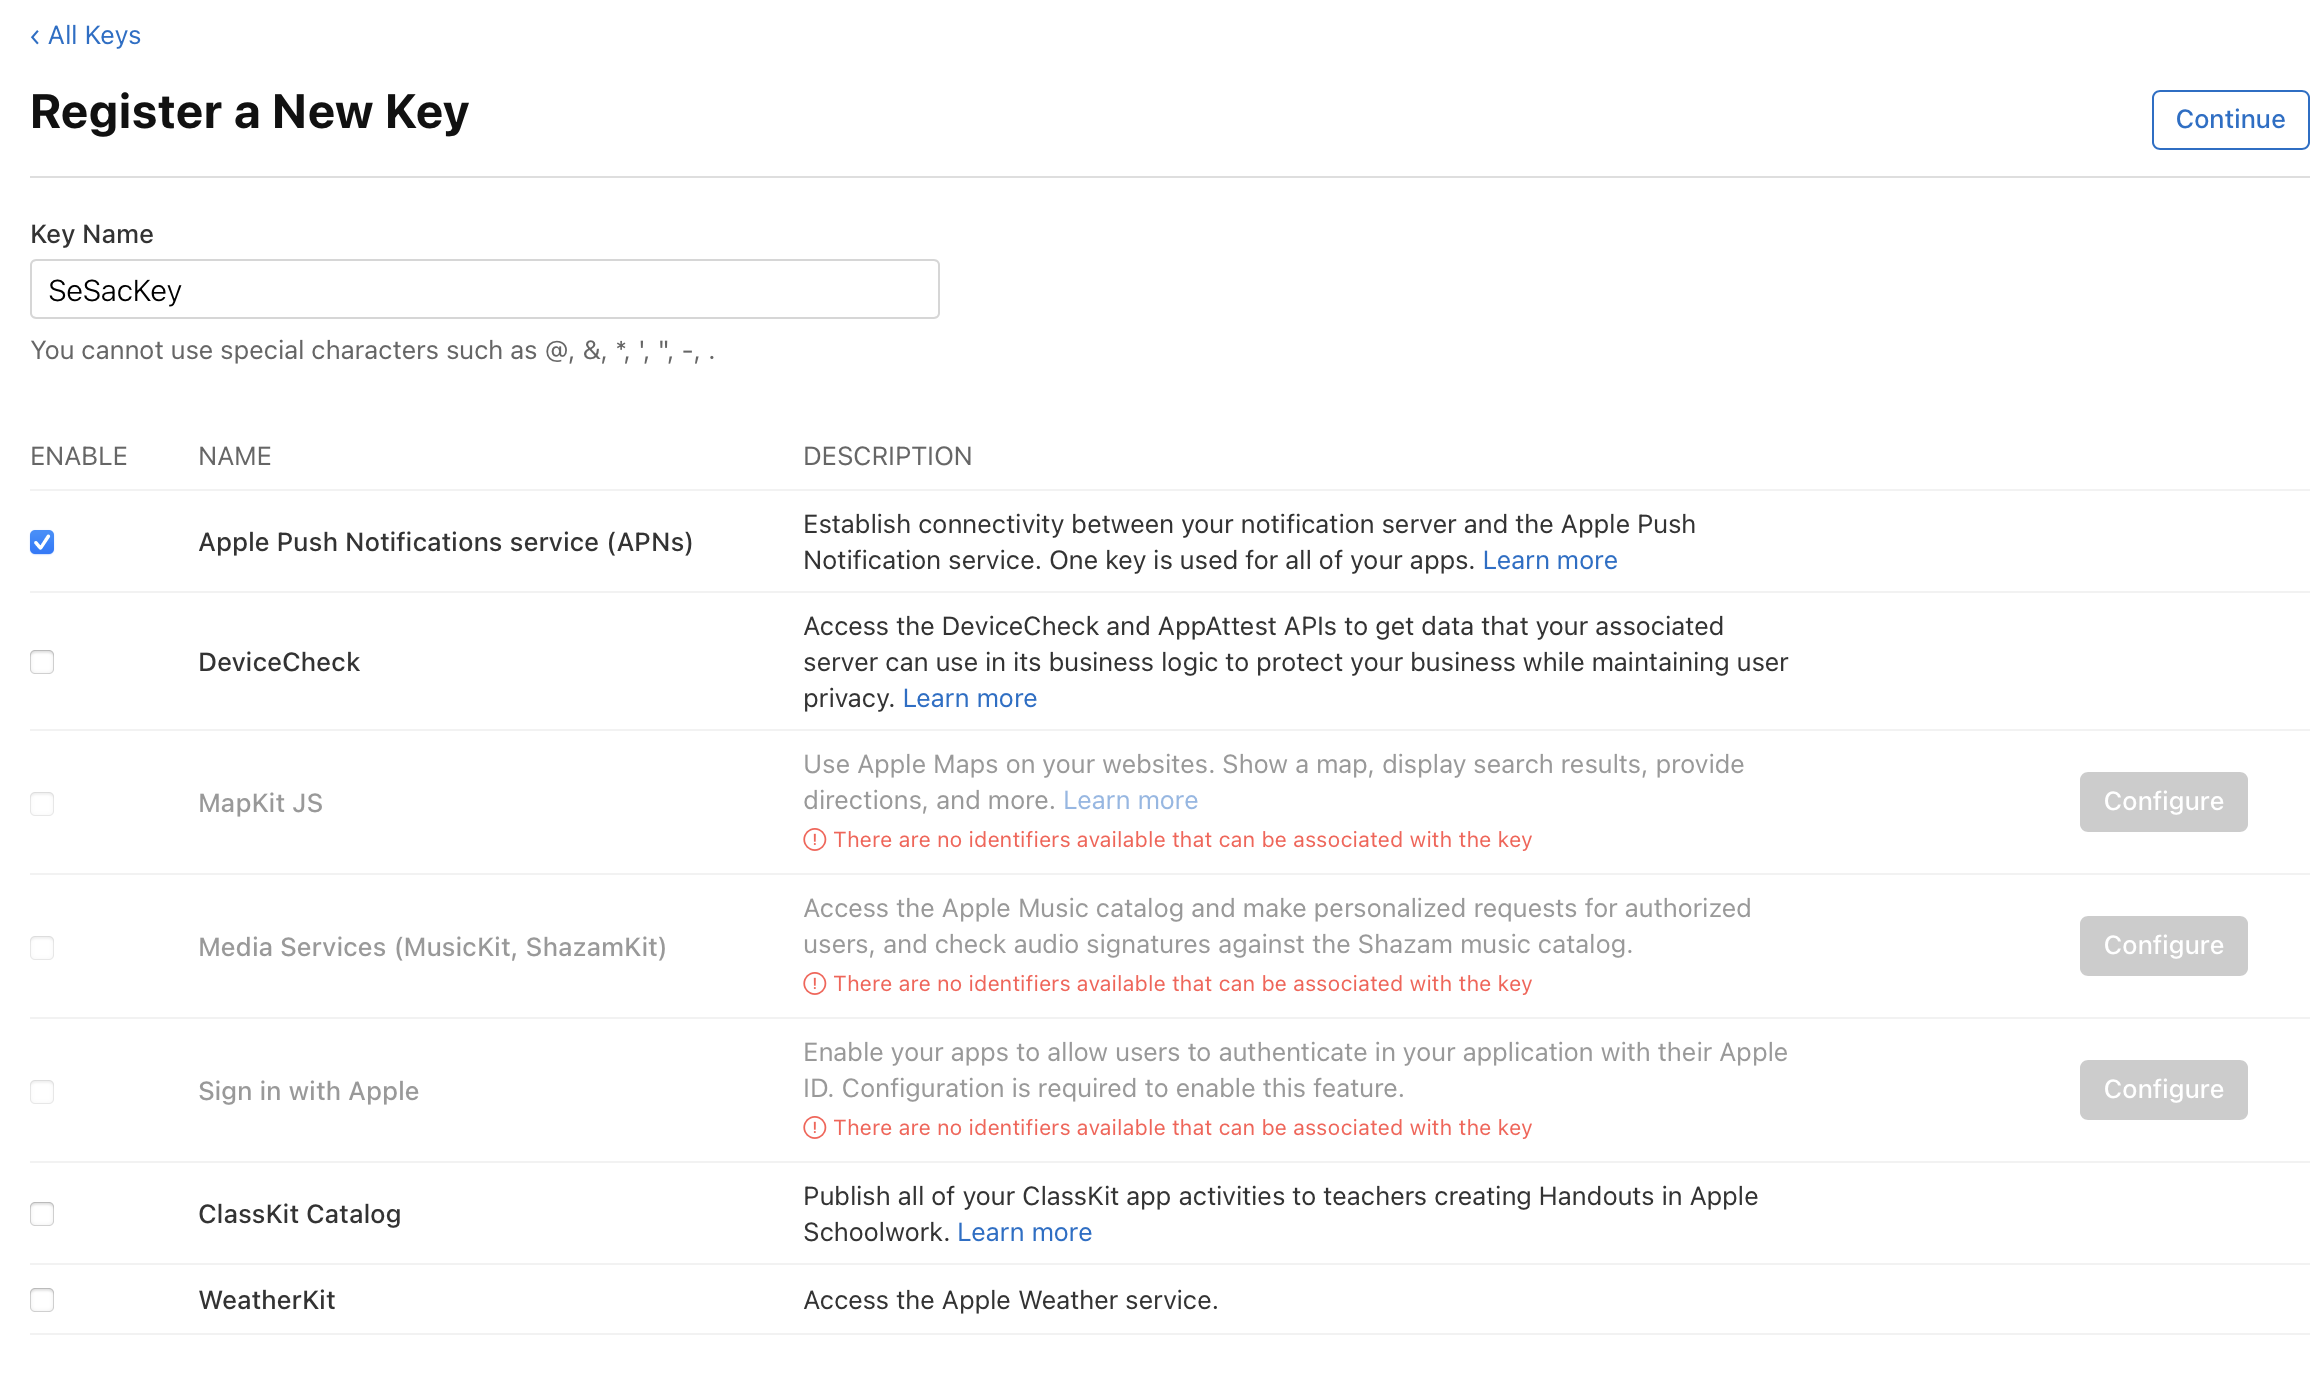Open Learn more link for APNs
This screenshot has height=1390, width=2322.
point(1549,561)
